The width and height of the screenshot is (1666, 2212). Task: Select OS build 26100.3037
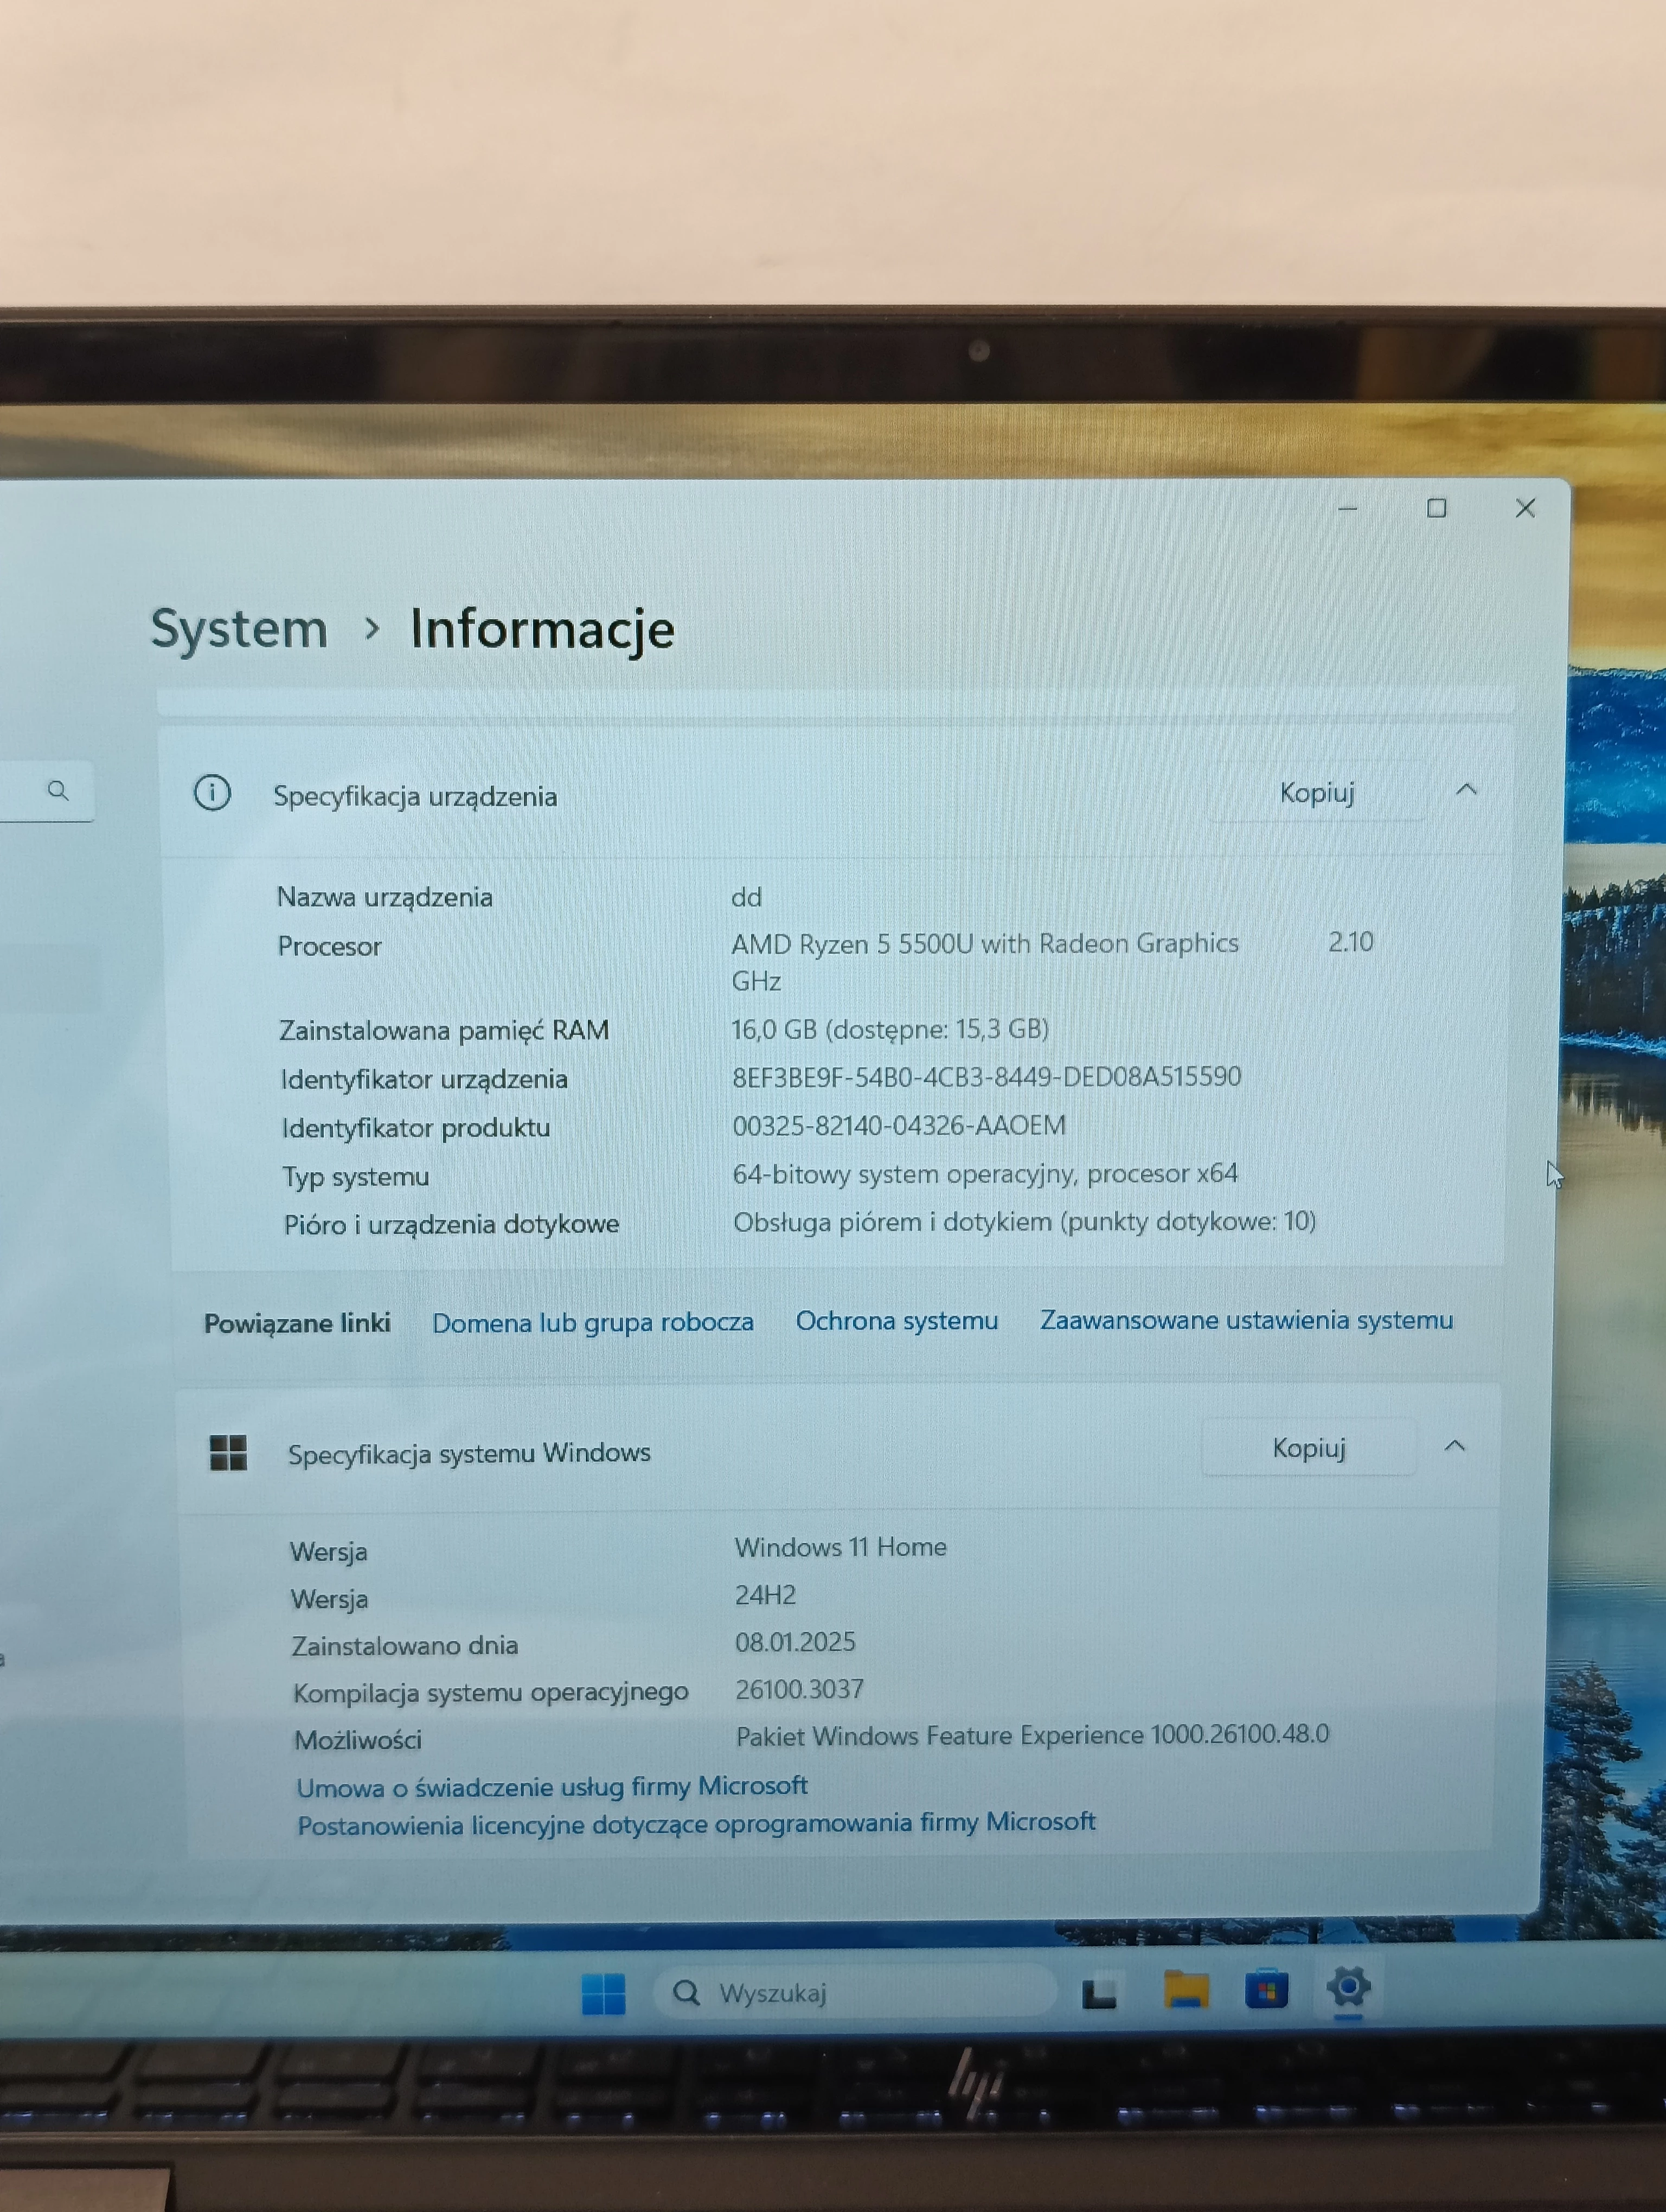pyautogui.click(x=800, y=1690)
